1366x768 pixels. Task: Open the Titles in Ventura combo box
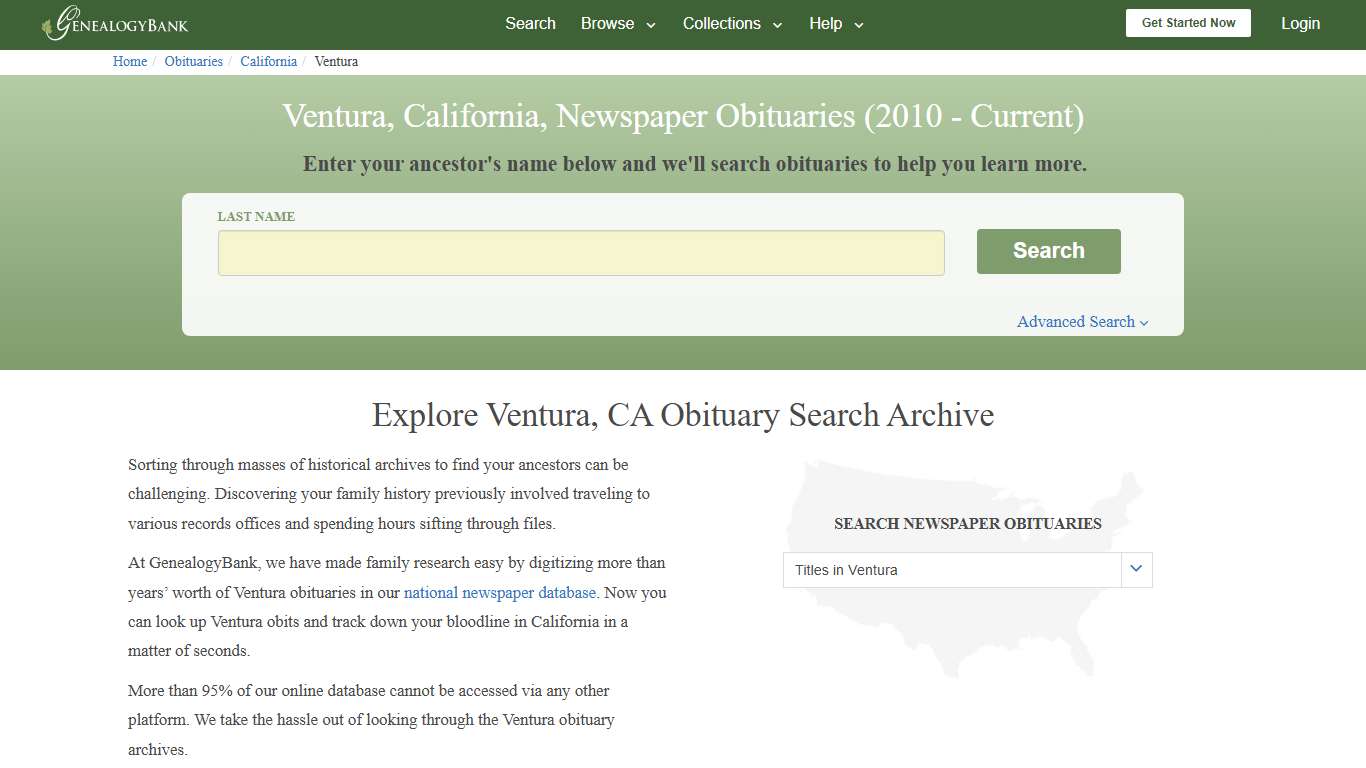[x=950, y=569]
